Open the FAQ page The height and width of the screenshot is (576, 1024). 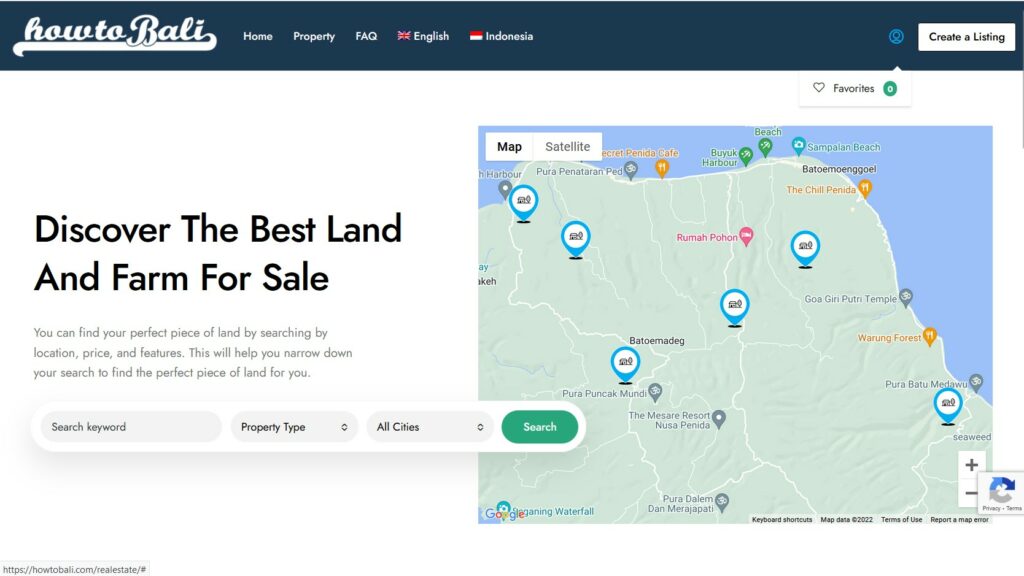366,37
